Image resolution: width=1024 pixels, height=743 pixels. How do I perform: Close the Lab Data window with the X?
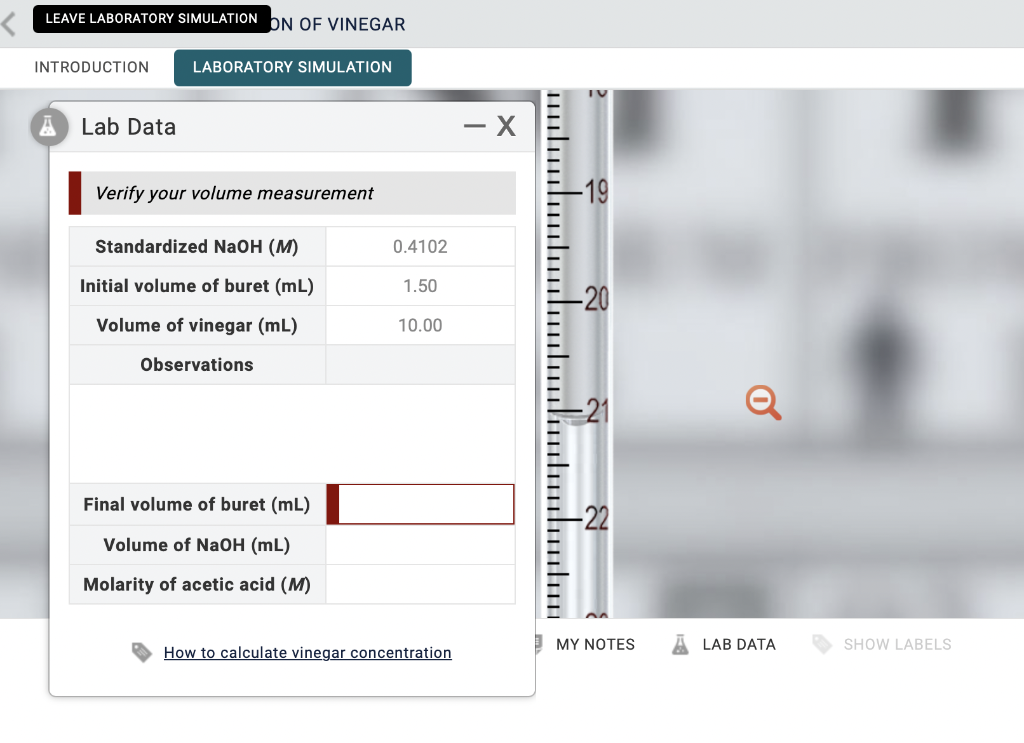(x=506, y=126)
